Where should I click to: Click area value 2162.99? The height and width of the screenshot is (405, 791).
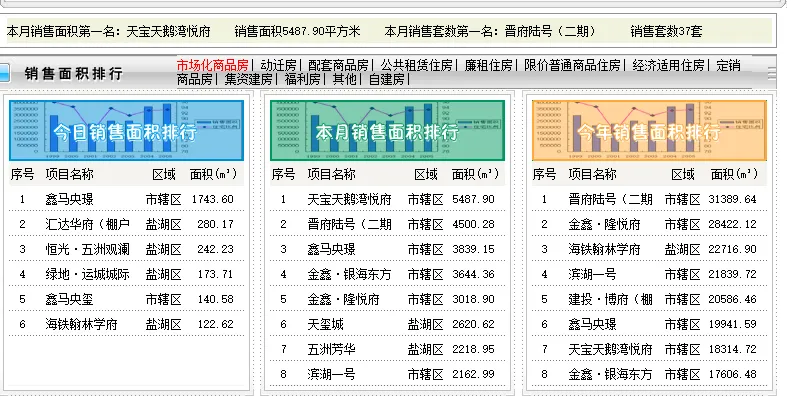[x=474, y=374]
